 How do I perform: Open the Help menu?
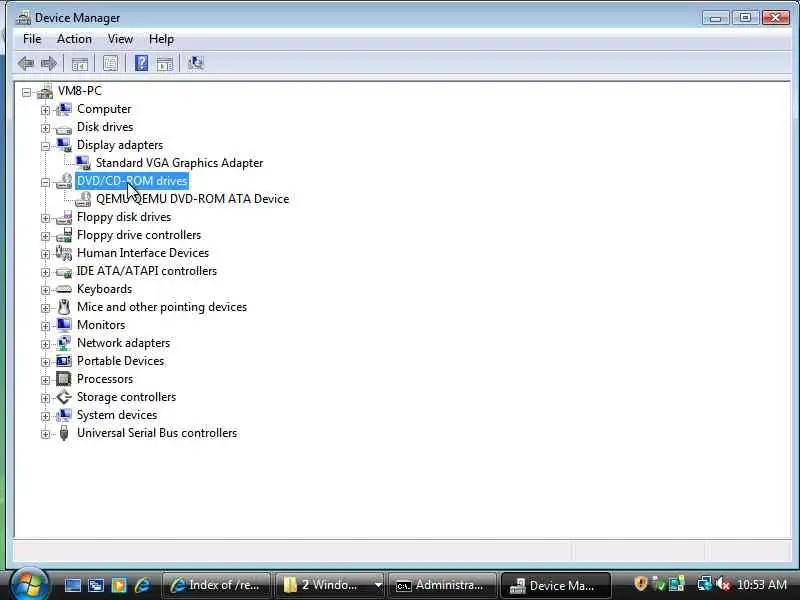click(x=161, y=39)
